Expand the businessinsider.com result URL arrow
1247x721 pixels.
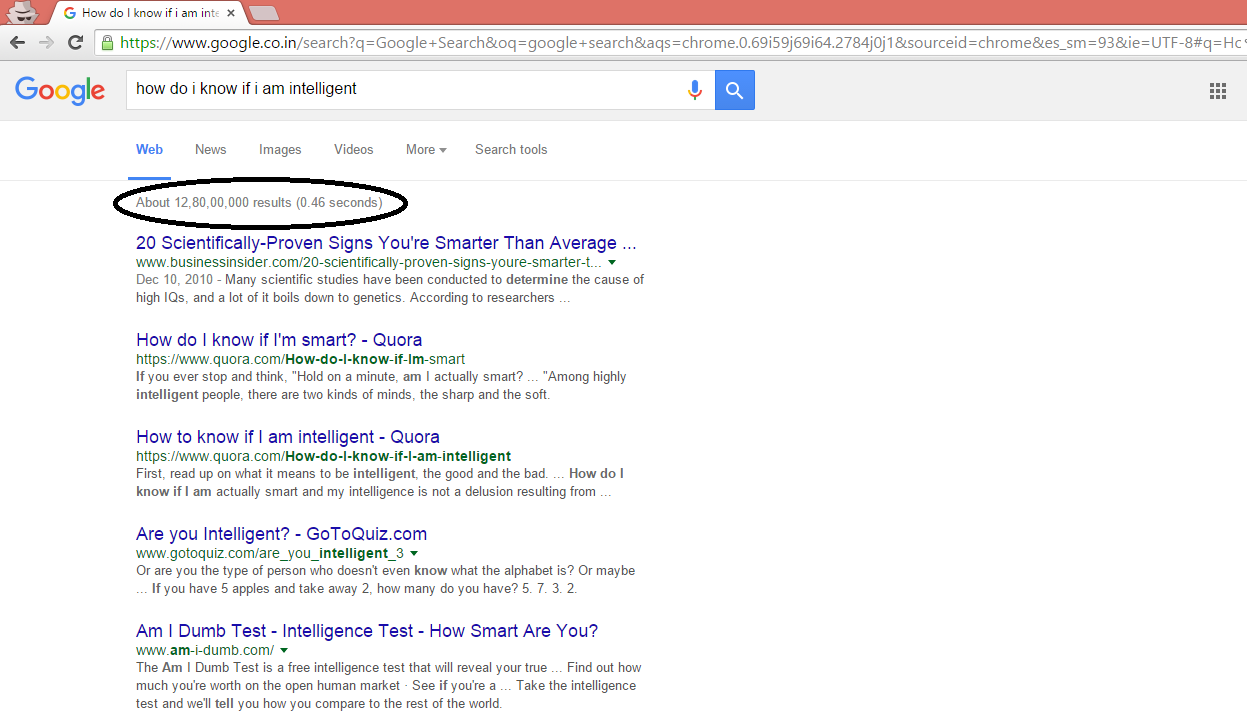612,262
